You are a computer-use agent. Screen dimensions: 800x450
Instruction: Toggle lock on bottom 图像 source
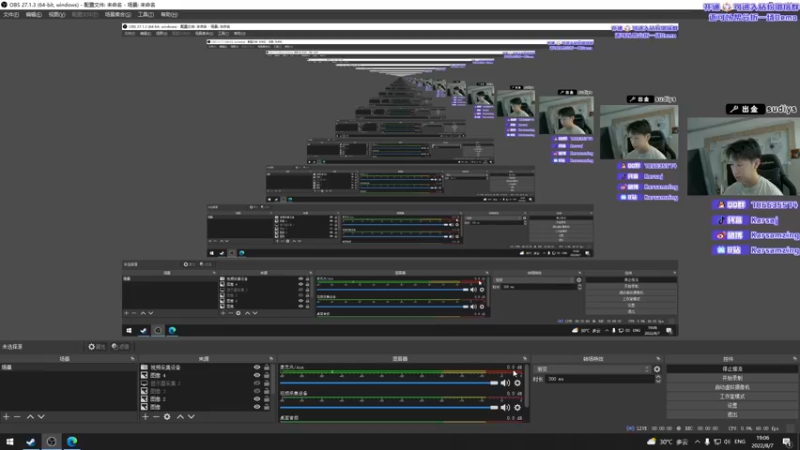[x=266, y=407]
